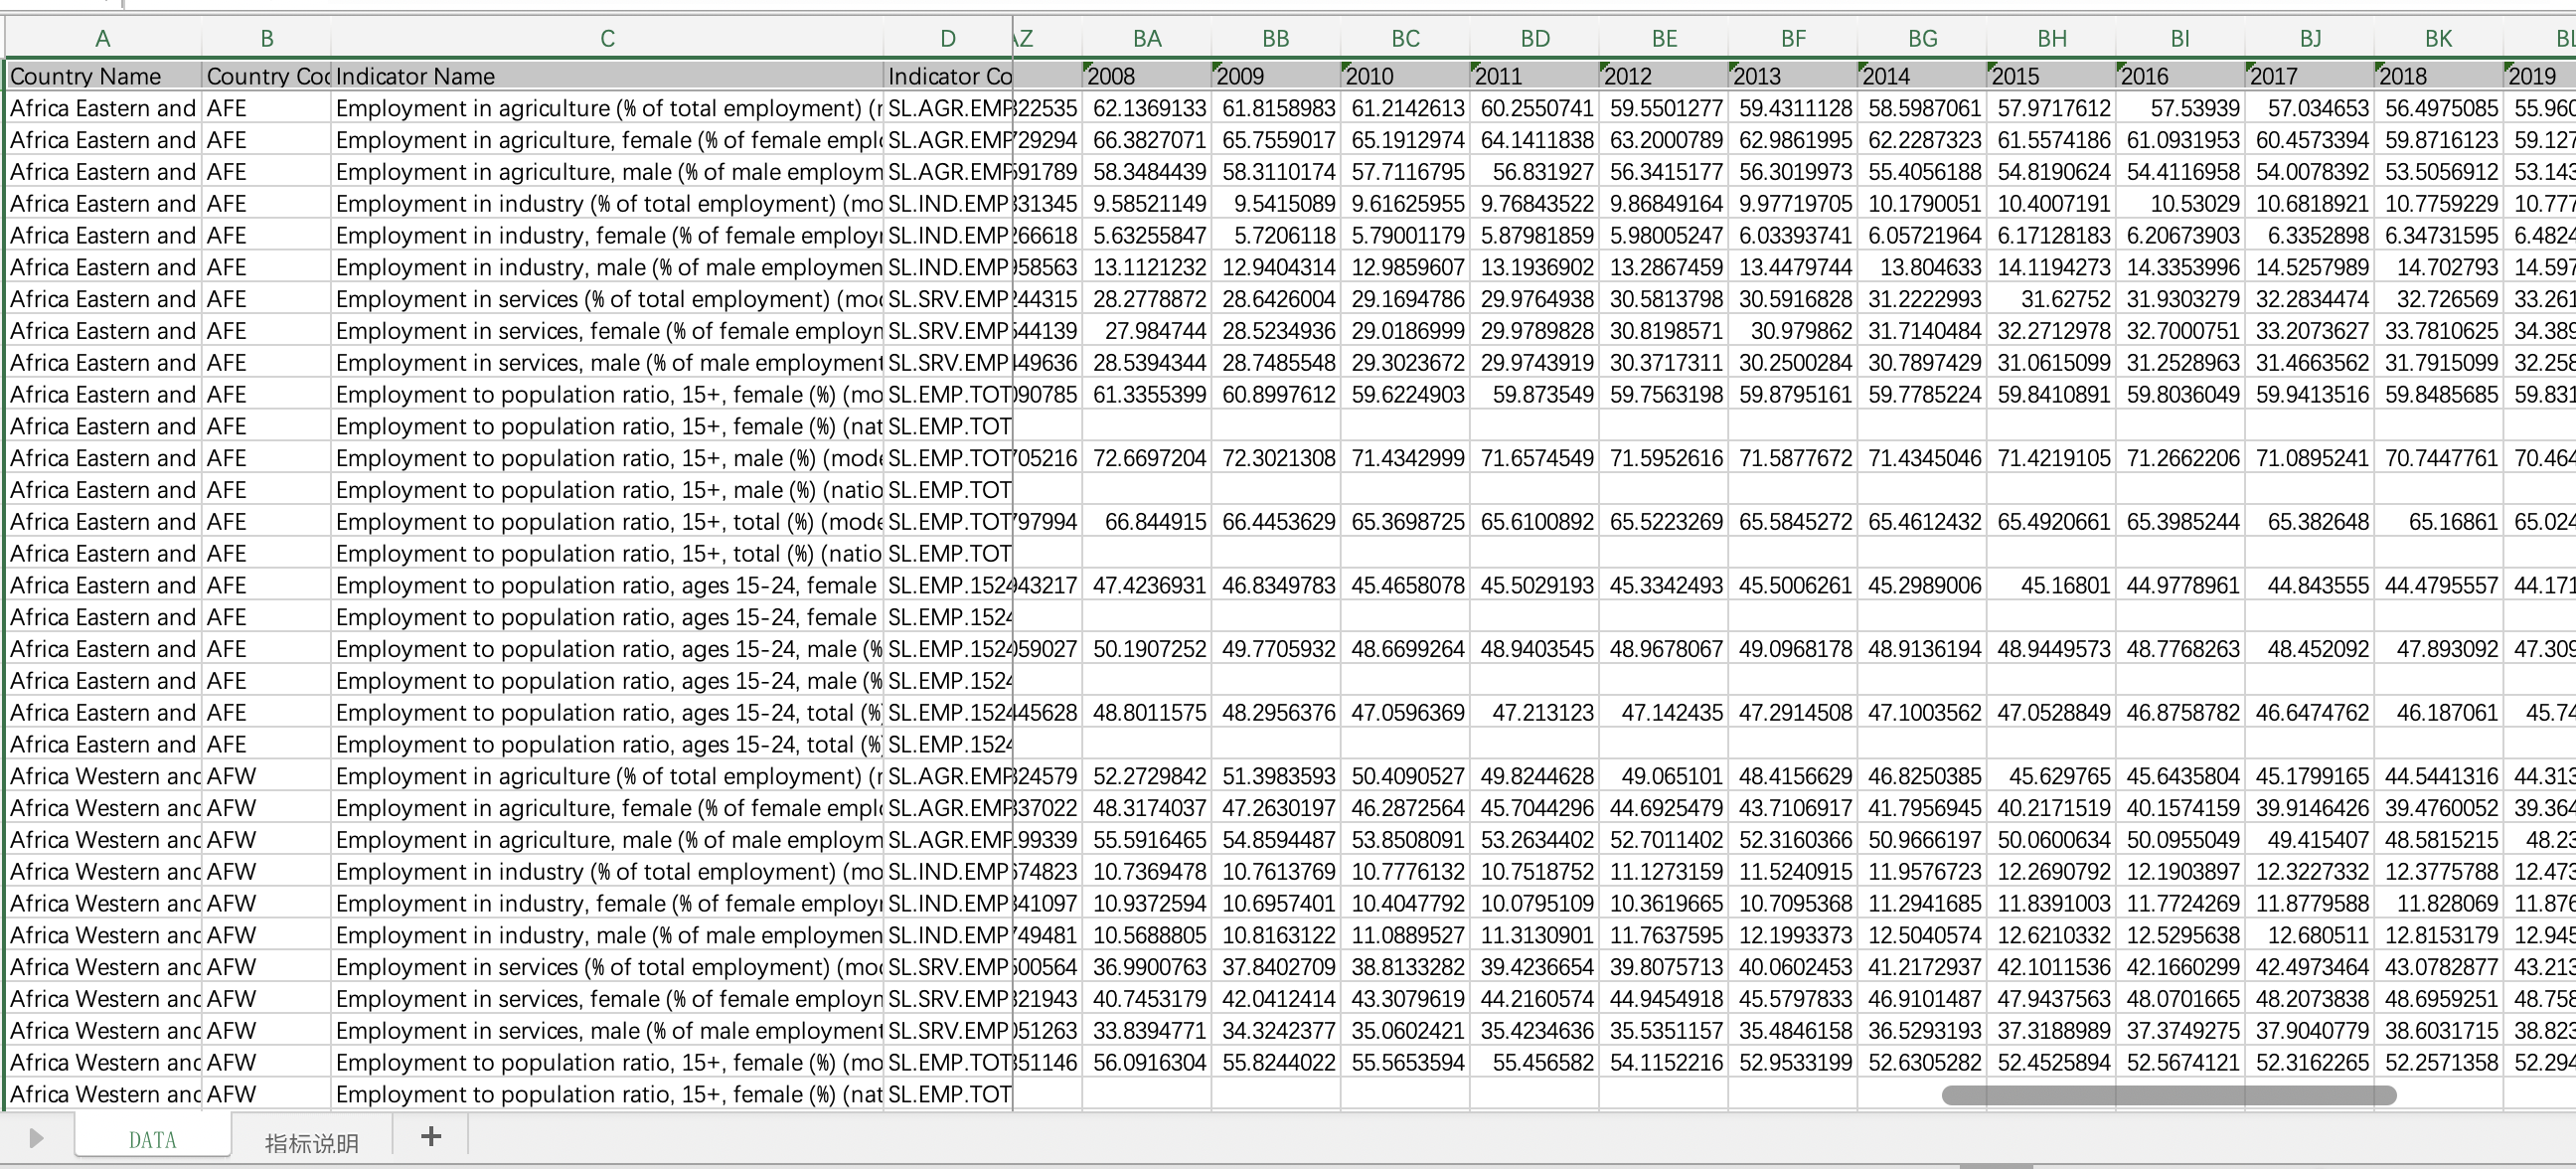Select the DATA sheet tab
Viewport: 2576px width, 1169px height.
[x=152, y=1140]
